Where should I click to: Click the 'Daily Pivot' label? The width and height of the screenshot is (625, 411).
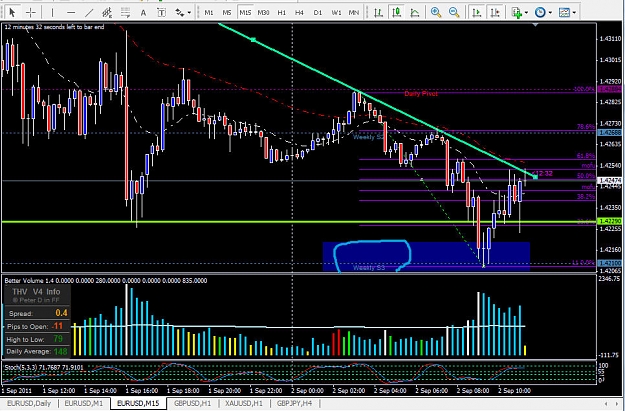click(421, 94)
